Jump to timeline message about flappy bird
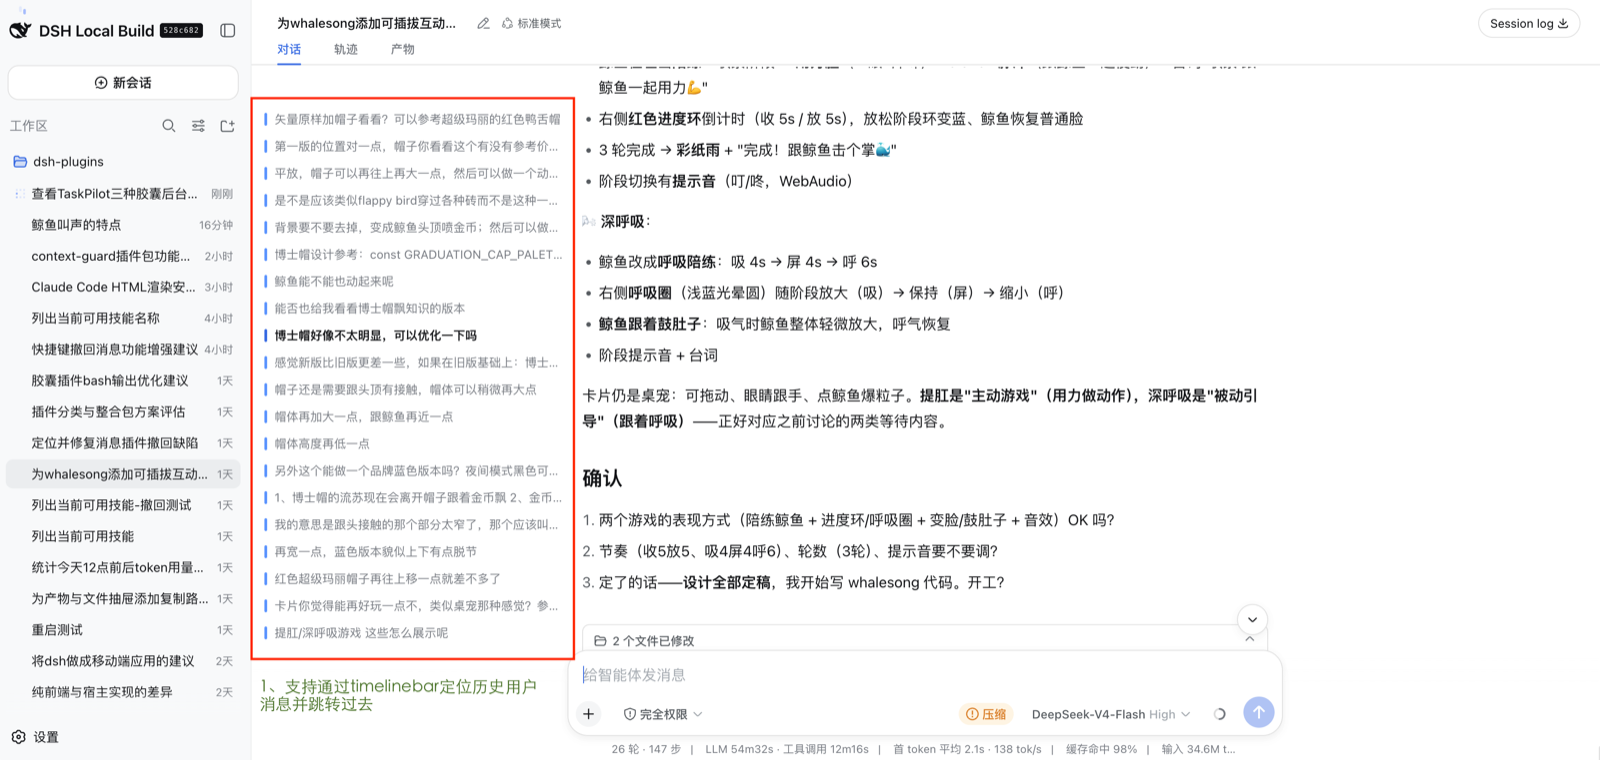The image size is (1600, 760). (x=413, y=200)
